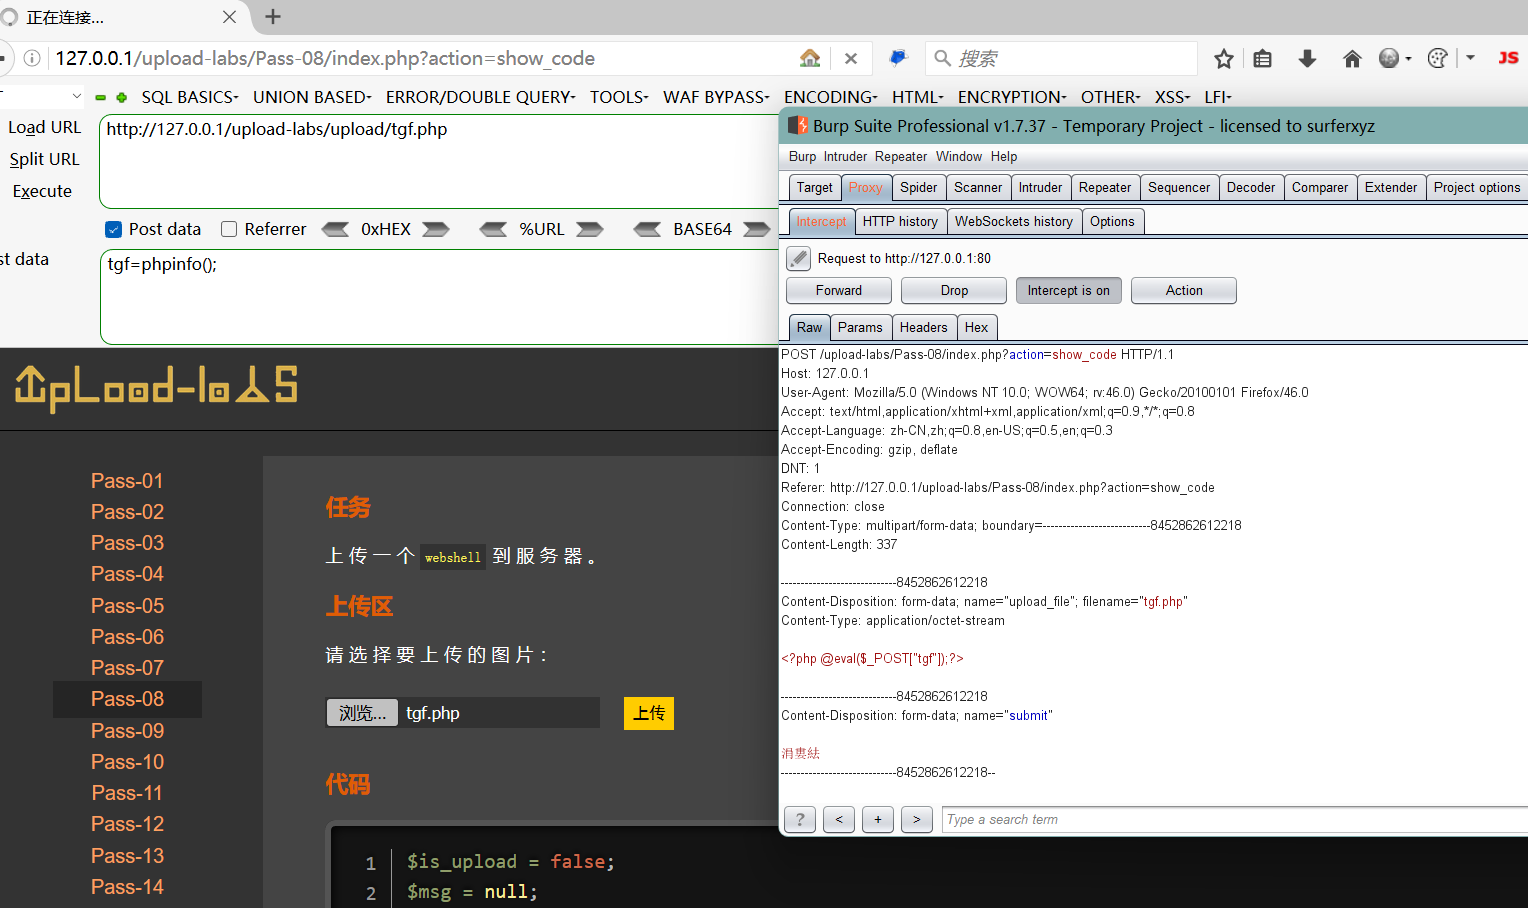Open the Intruder menu in menu bar
Viewport: 1528px width, 908px height.
pyautogui.click(x=845, y=156)
